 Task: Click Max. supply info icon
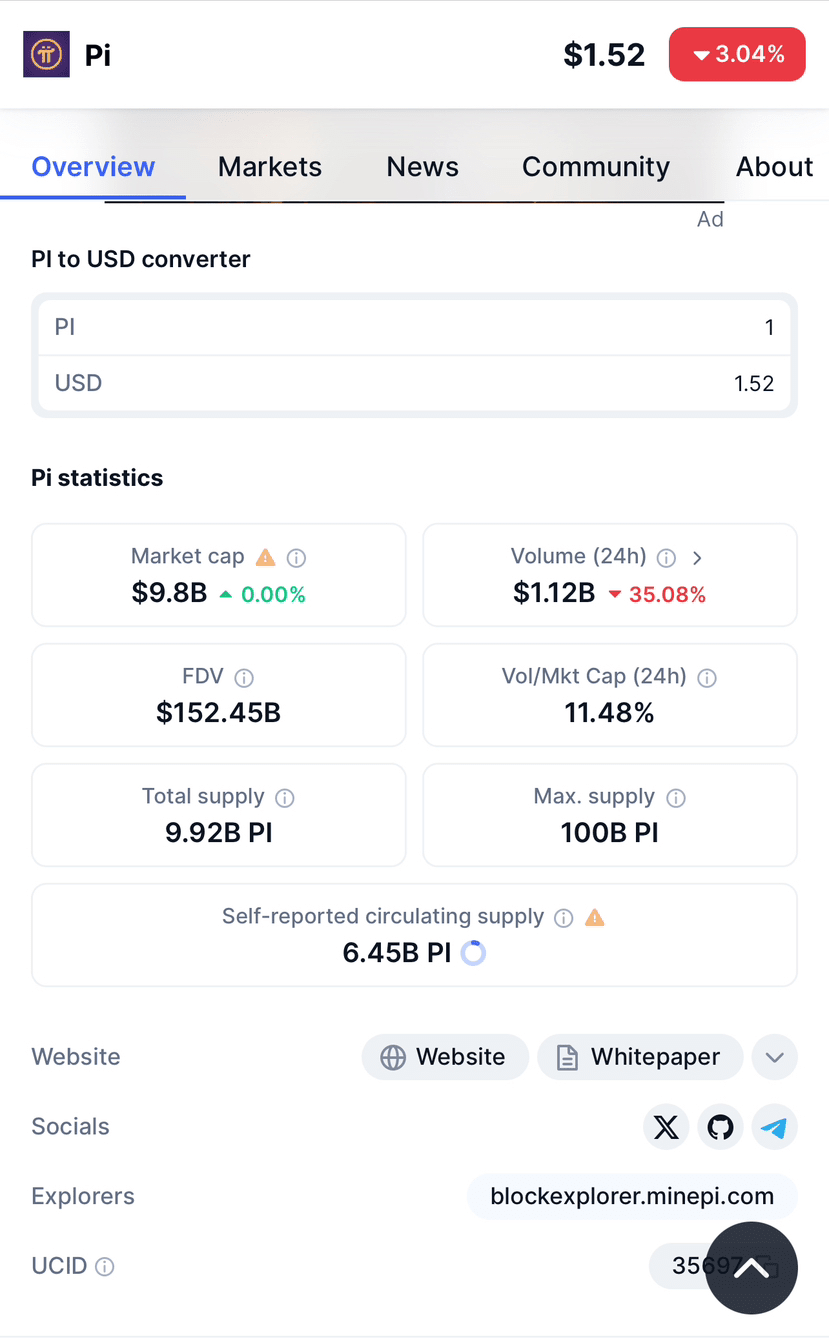point(676,798)
